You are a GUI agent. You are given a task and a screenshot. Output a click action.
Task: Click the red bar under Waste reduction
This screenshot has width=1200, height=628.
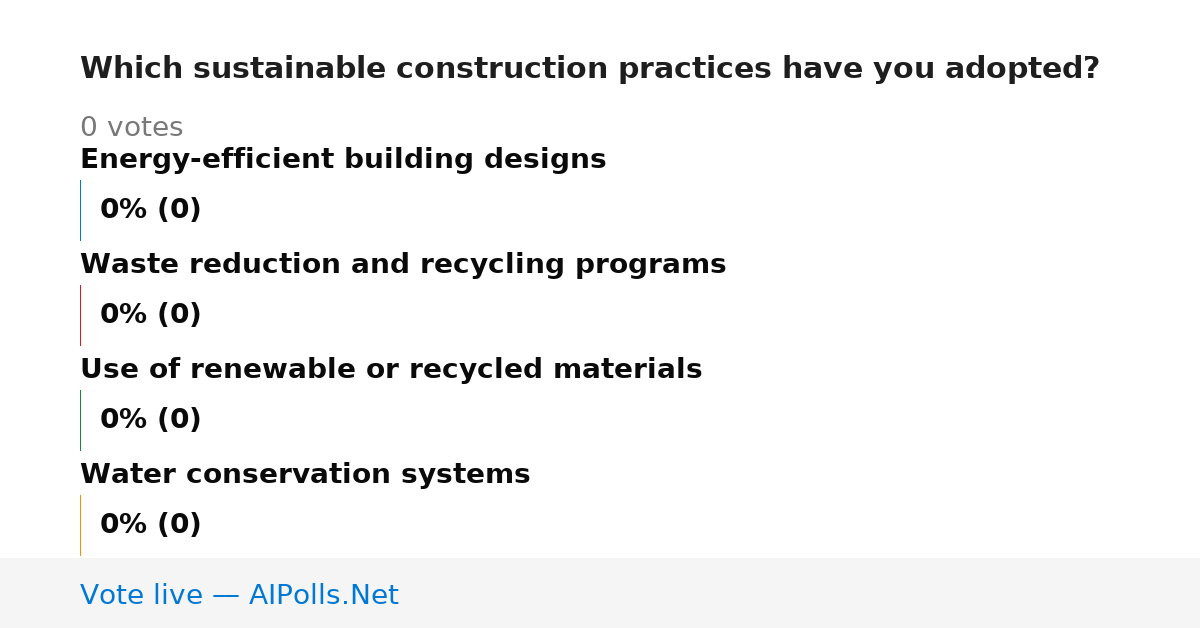pyautogui.click(x=80, y=315)
